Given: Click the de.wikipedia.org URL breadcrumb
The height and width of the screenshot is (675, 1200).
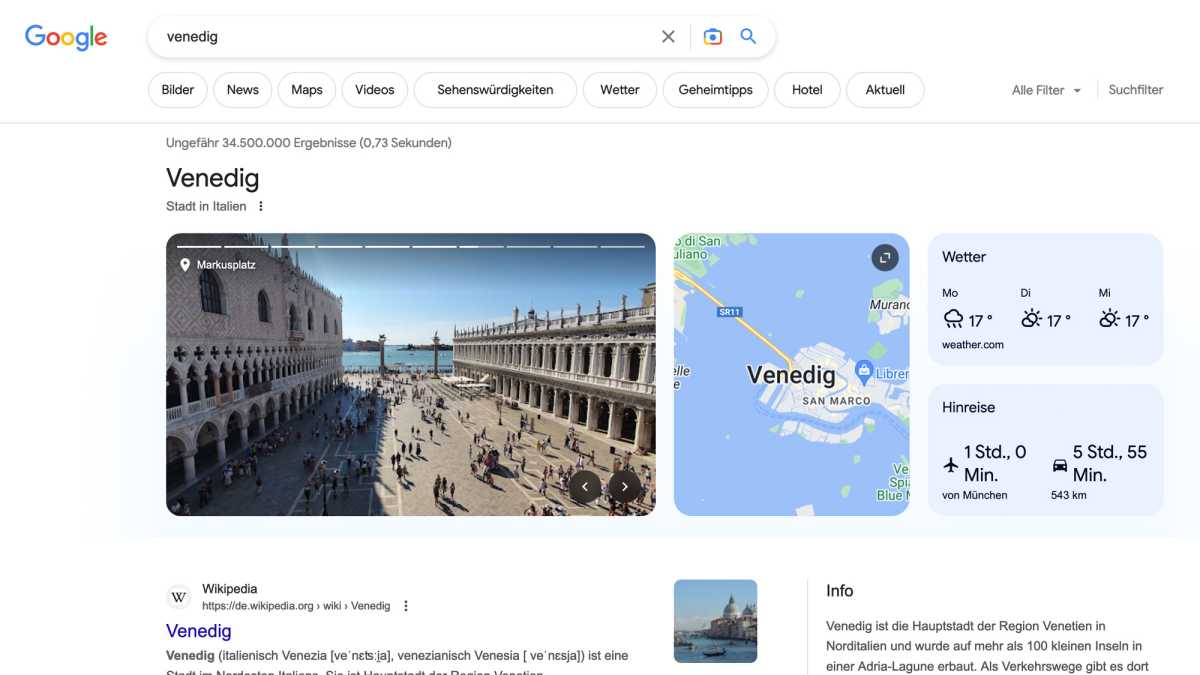Looking at the screenshot, I should (296, 606).
